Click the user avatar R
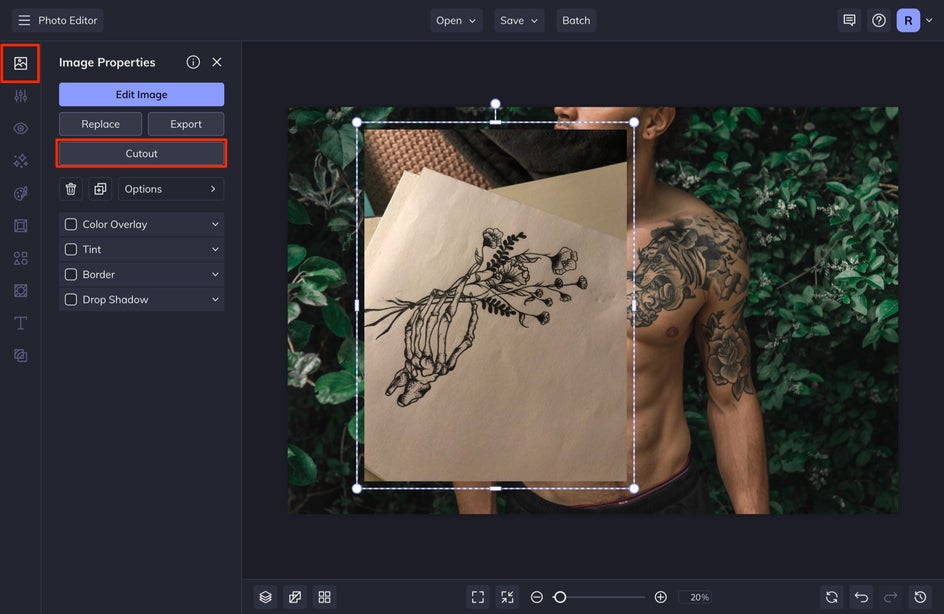The width and height of the screenshot is (944, 614). 908,20
